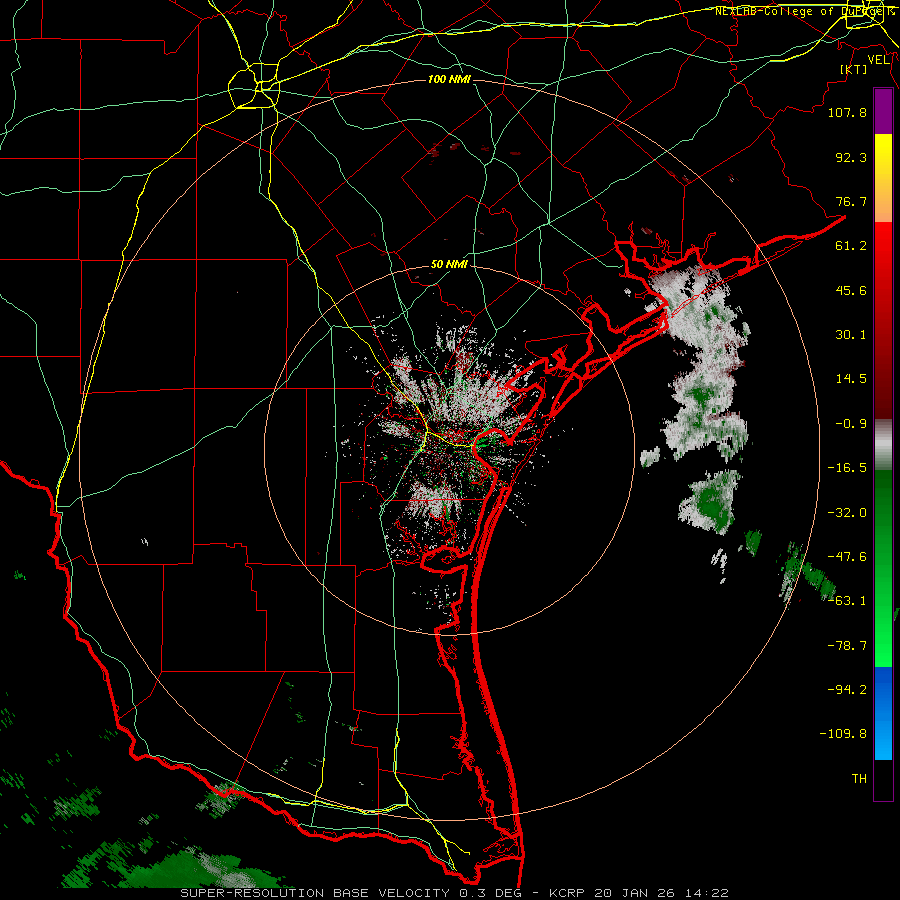The height and width of the screenshot is (900, 900).
Task: Click the -32.0 velocity scale value
Action: [847, 513]
